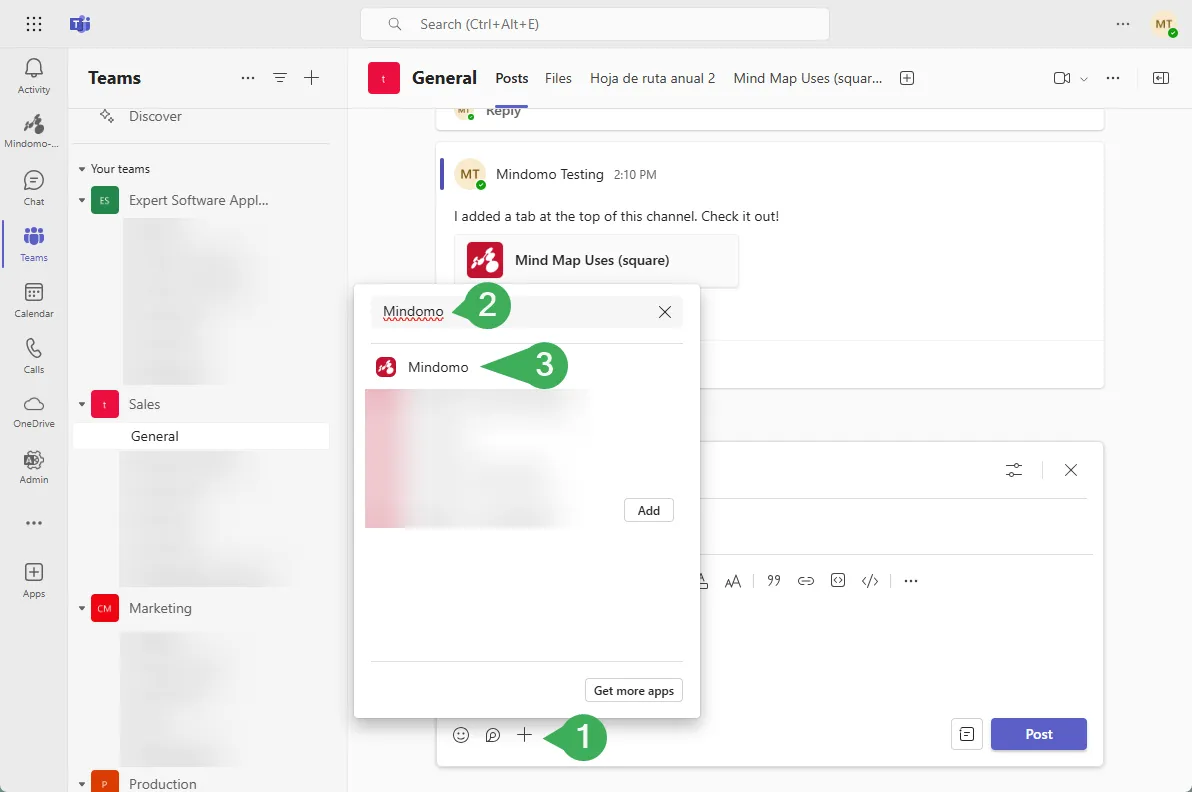
Task: Open emoji picker in compose box
Action: click(461, 735)
